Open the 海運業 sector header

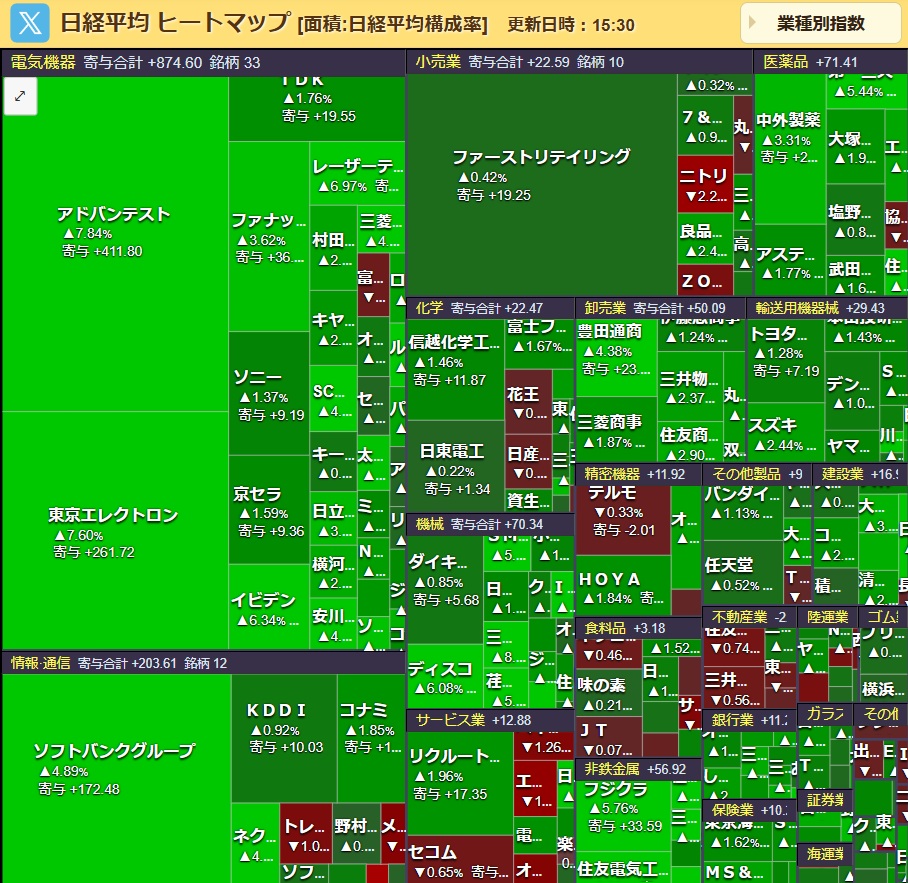[825, 854]
